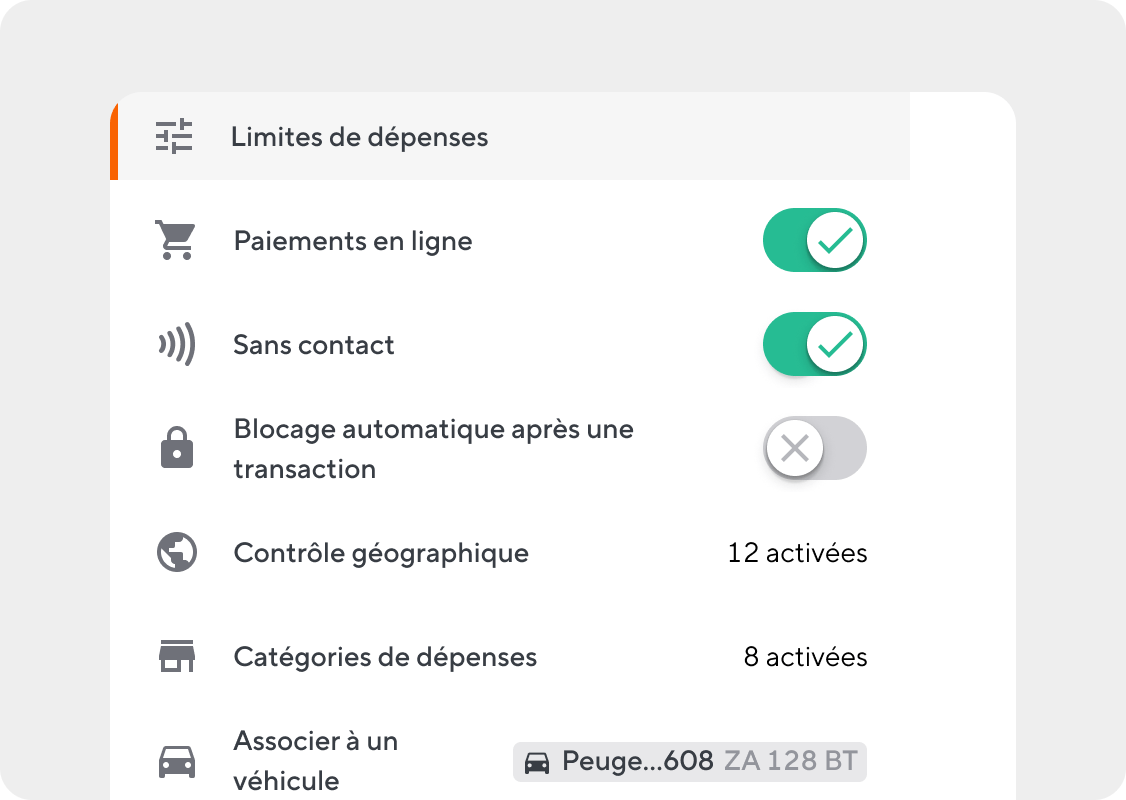The width and height of the screenshot is (1126, 800).
Task: Disable the Paiements en ligne toggle
Action: pos(814,240)
